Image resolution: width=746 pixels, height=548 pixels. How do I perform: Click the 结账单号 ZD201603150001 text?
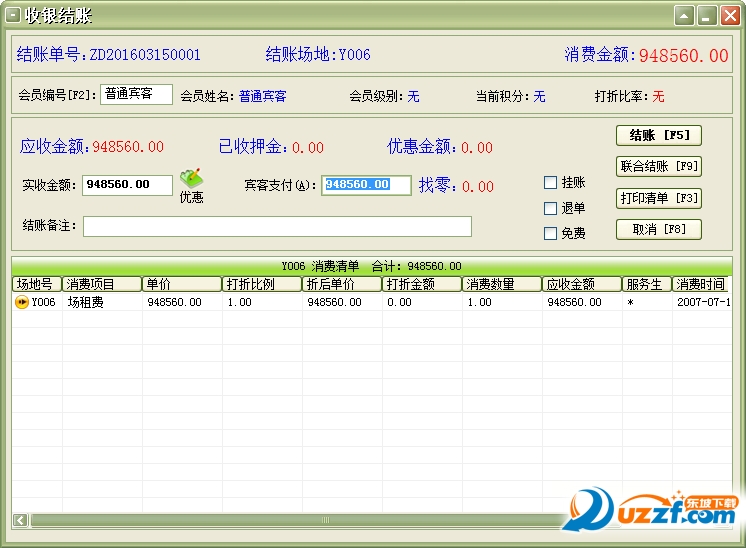pos(108,54)
